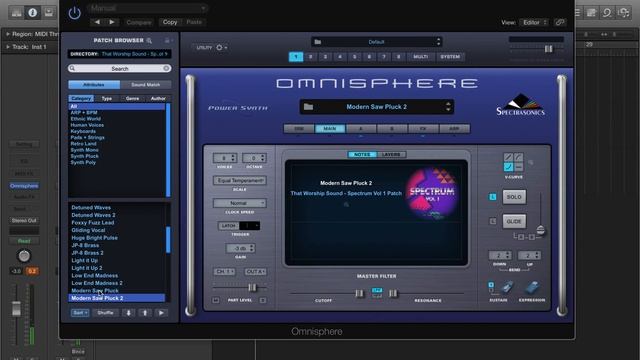Toggle the L button beside Solo
Image resolution: width=640 pixels, height=360 pixels.
click(493, 197)
